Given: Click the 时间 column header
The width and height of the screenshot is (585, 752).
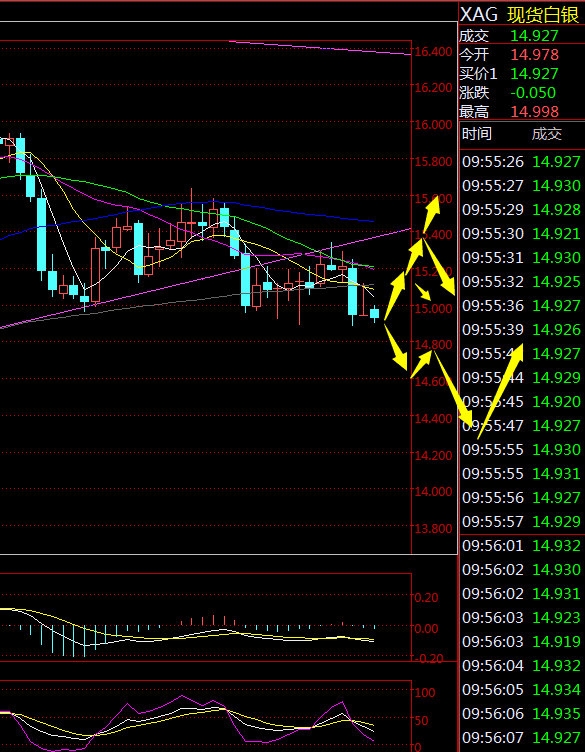Looking at the screenshot, I should click(x=477, y=134).
